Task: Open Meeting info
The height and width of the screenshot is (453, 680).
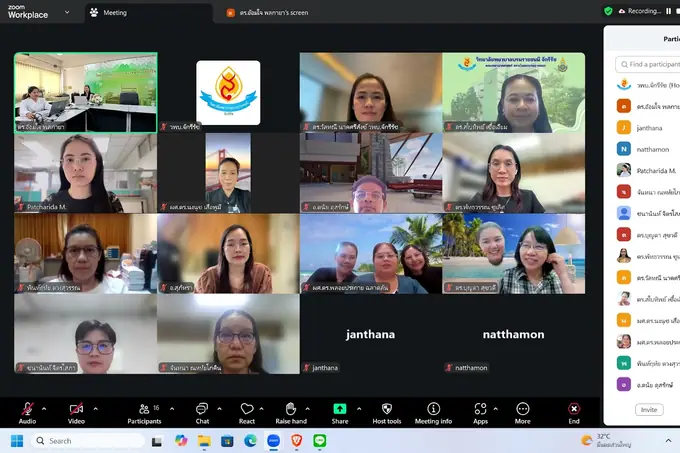Action: click(x=433, y=413)
